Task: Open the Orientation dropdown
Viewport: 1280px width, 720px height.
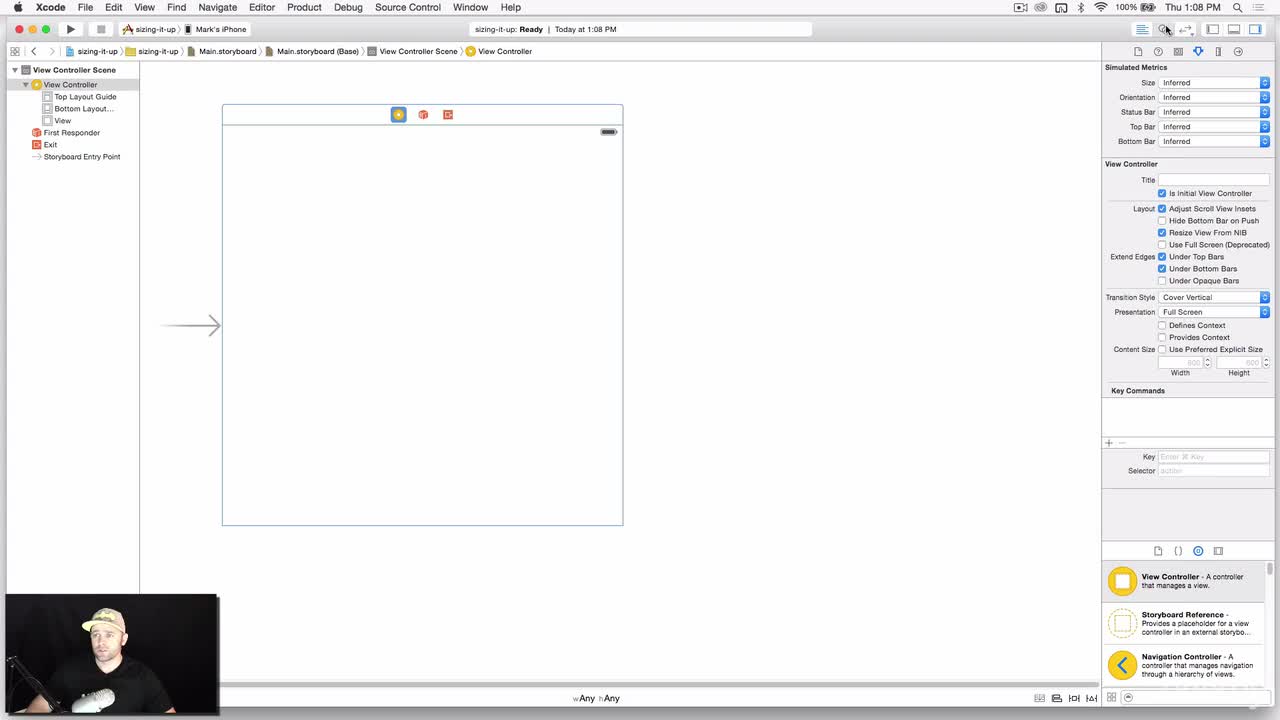Action: (1214, 97)
